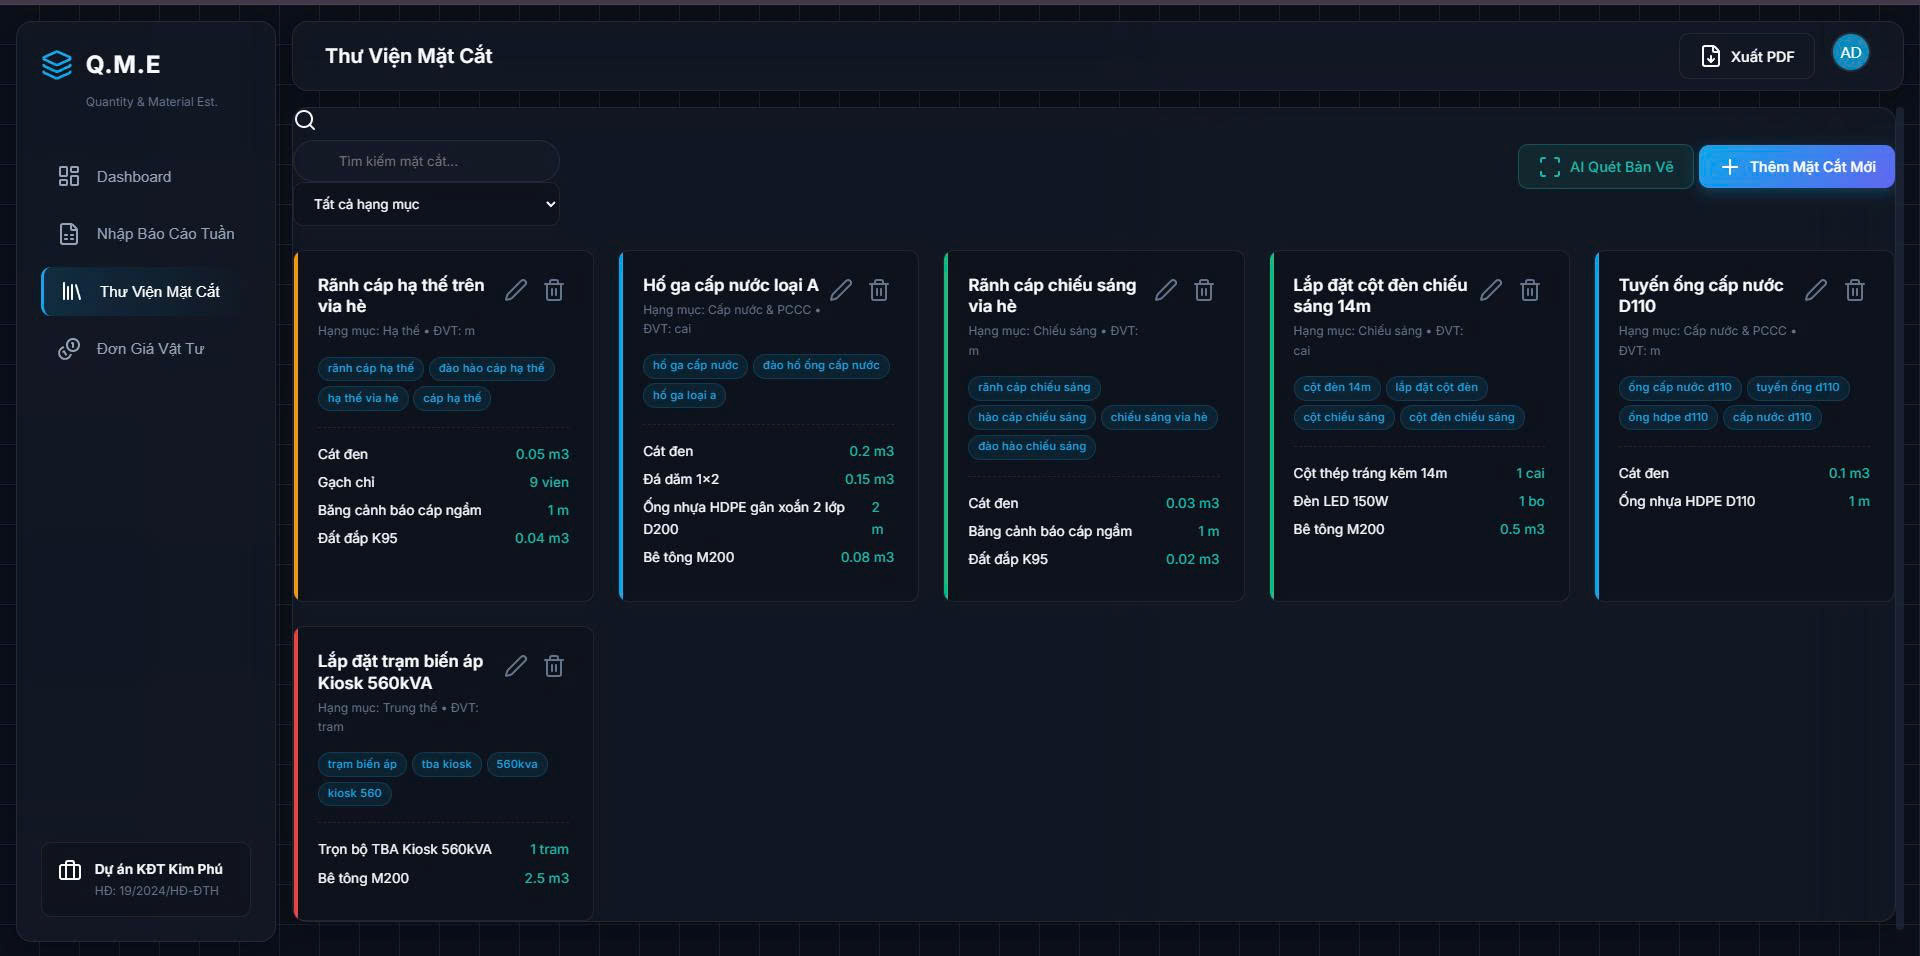Screen dimensions: 1920x956
Task: Click the Thư Viện Mặt Cắt page title
Action: tap(409, 56)
